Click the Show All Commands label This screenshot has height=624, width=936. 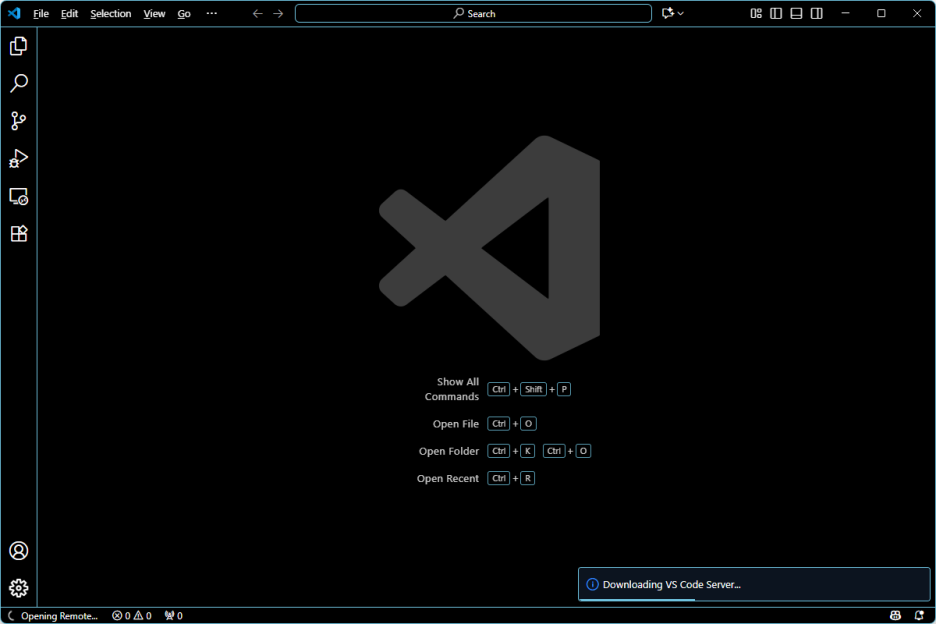[452, 389]
